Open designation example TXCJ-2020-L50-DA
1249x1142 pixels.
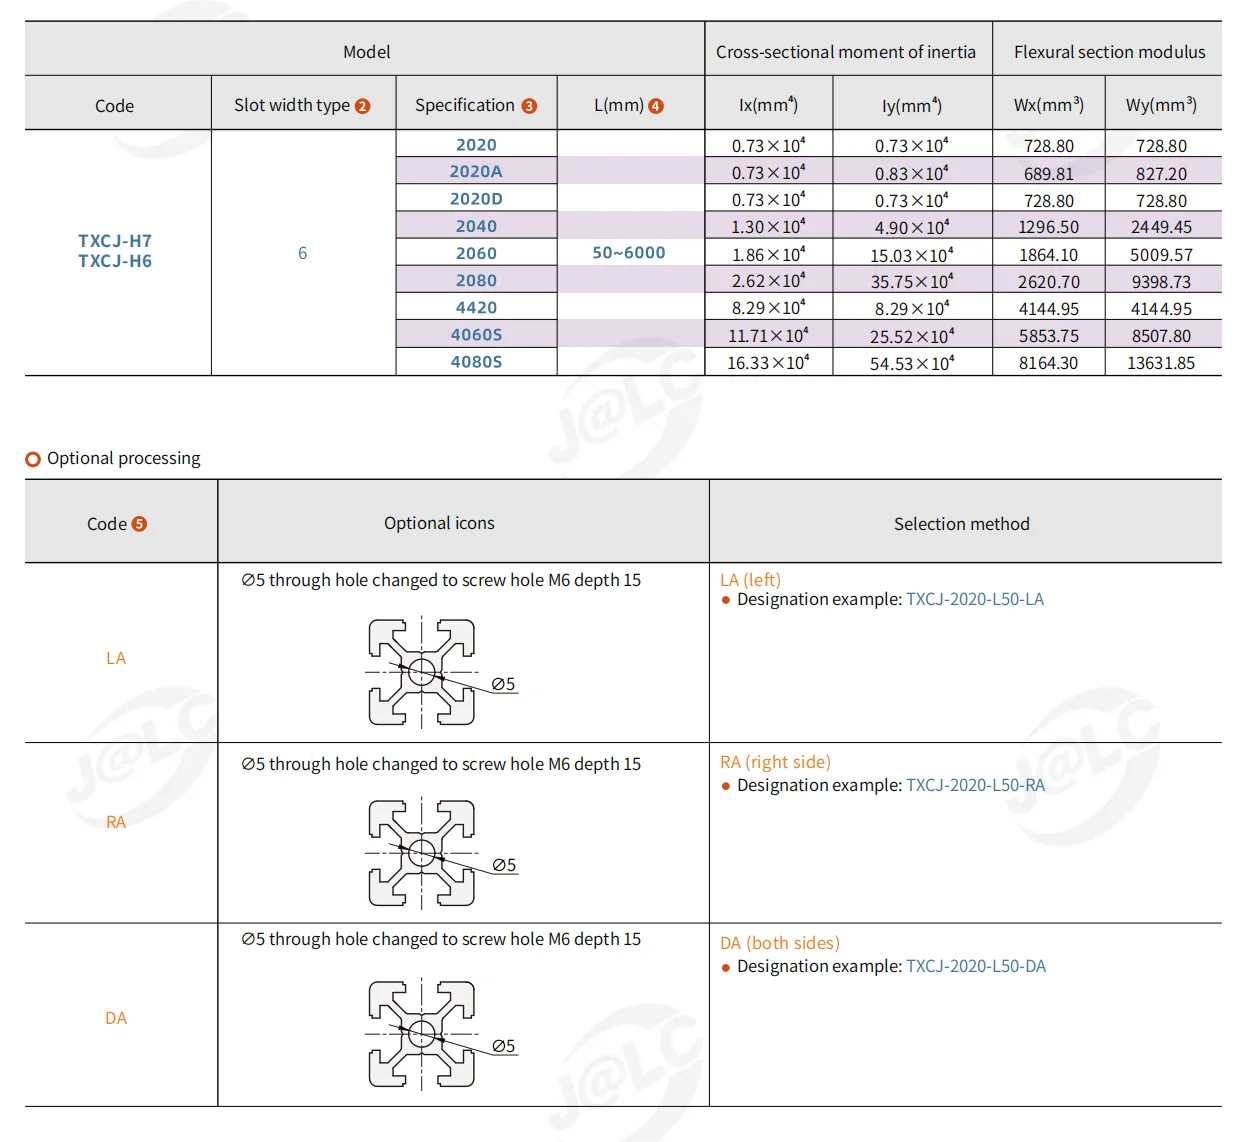pyautogui.click(x=976, y=967)
